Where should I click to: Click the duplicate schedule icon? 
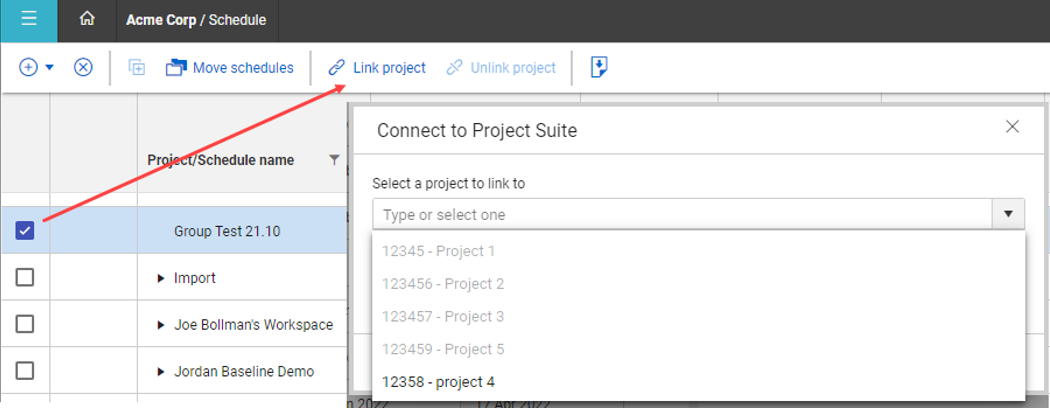click(137, 68)
